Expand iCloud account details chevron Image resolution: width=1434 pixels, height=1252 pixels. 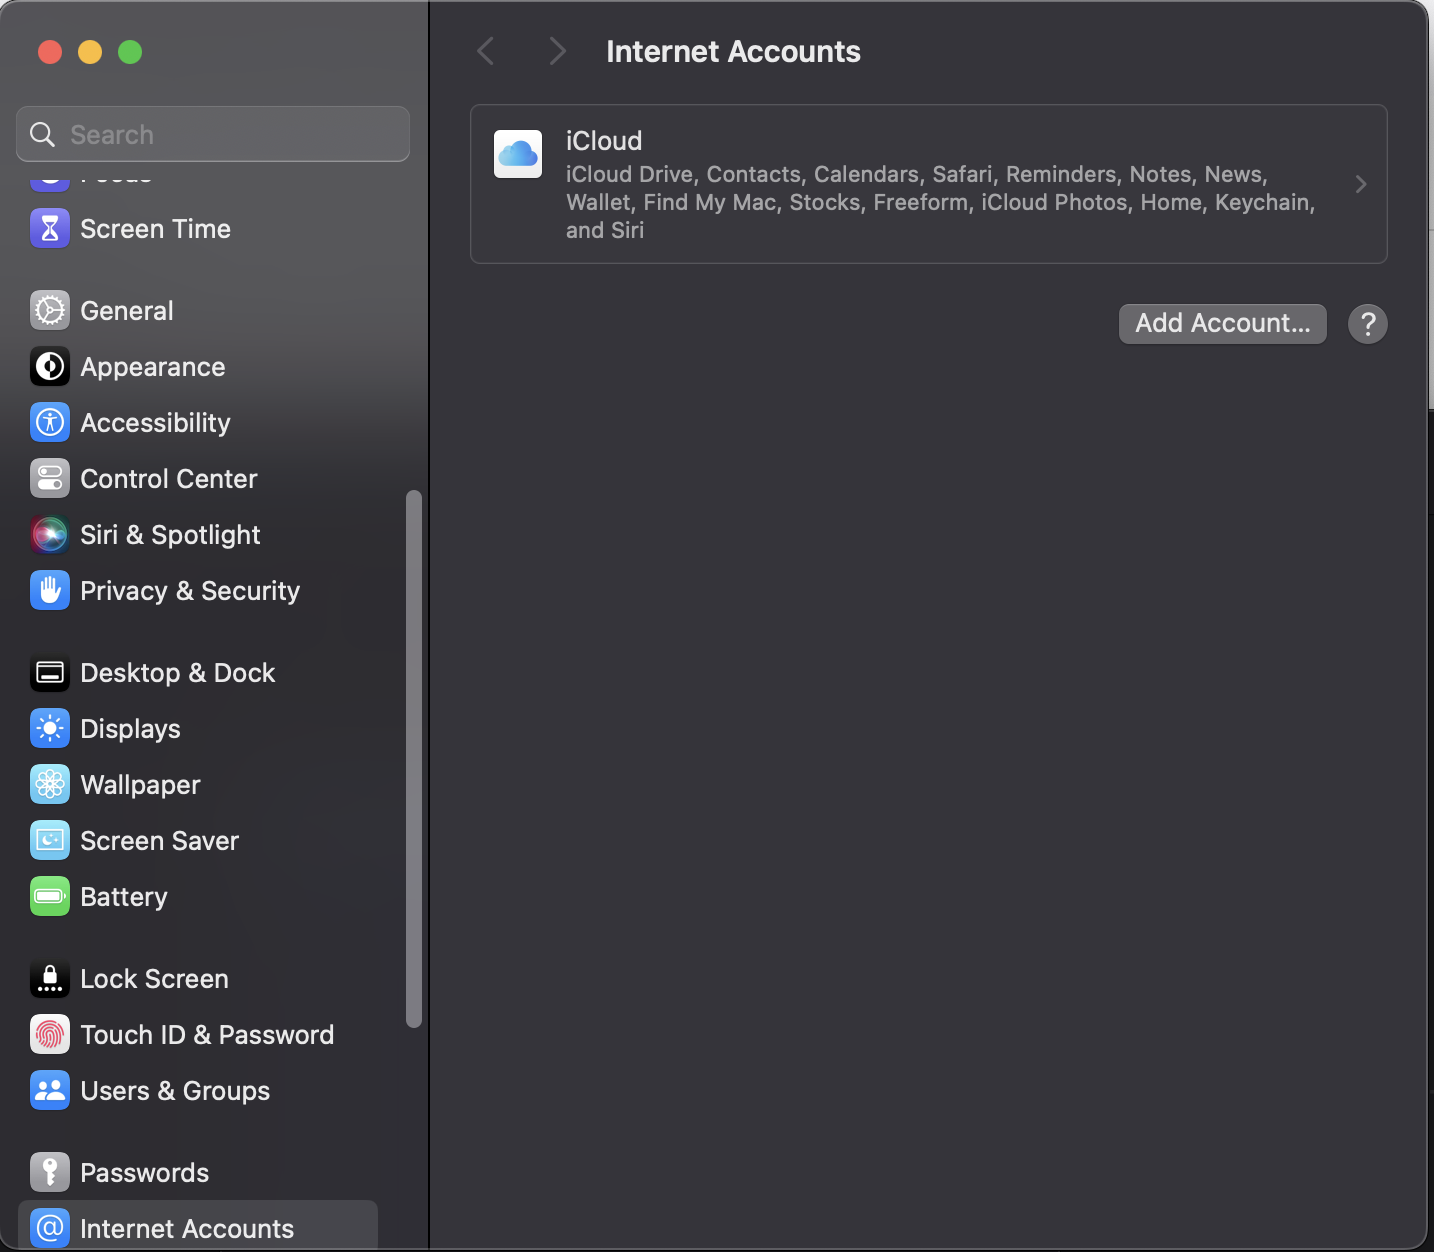(x=1360, y=184)
